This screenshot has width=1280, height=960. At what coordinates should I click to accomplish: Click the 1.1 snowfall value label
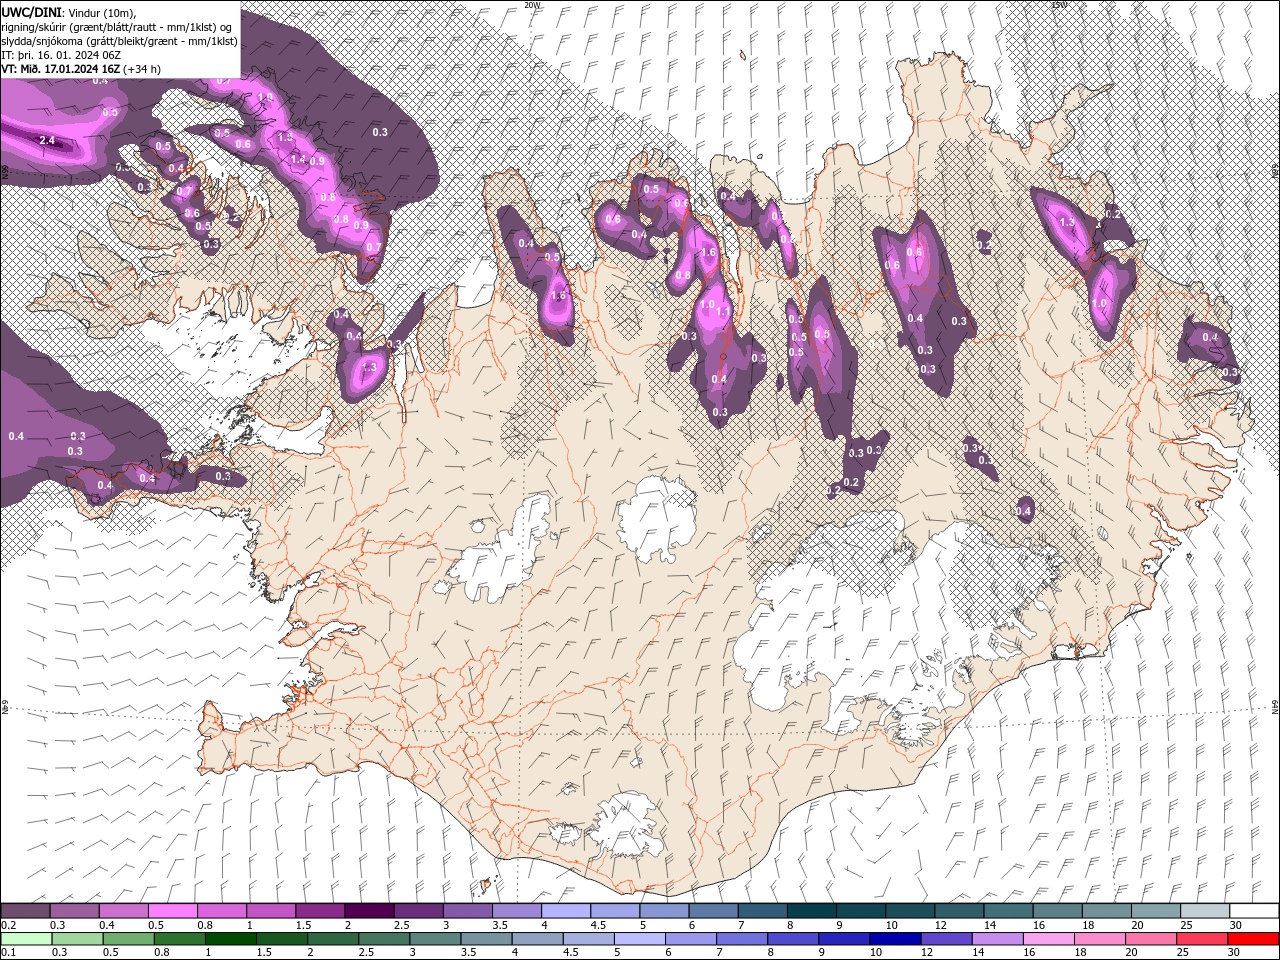pyautogui.click(x=722, y=312)
